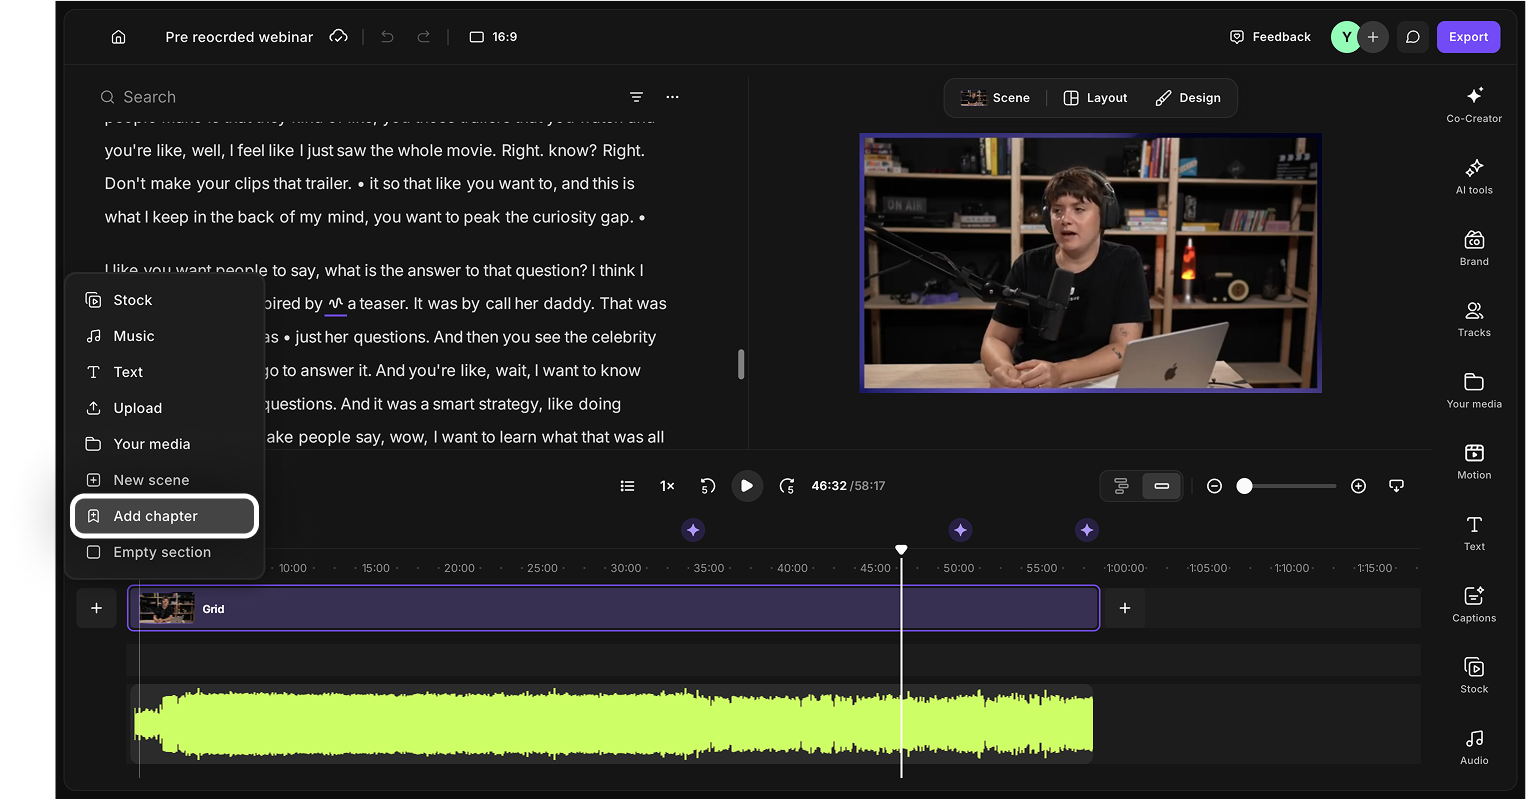This screenshot has width=1526, height=799.
Task: Open the three-dot more options menu
Action: (x=672, y=97)
